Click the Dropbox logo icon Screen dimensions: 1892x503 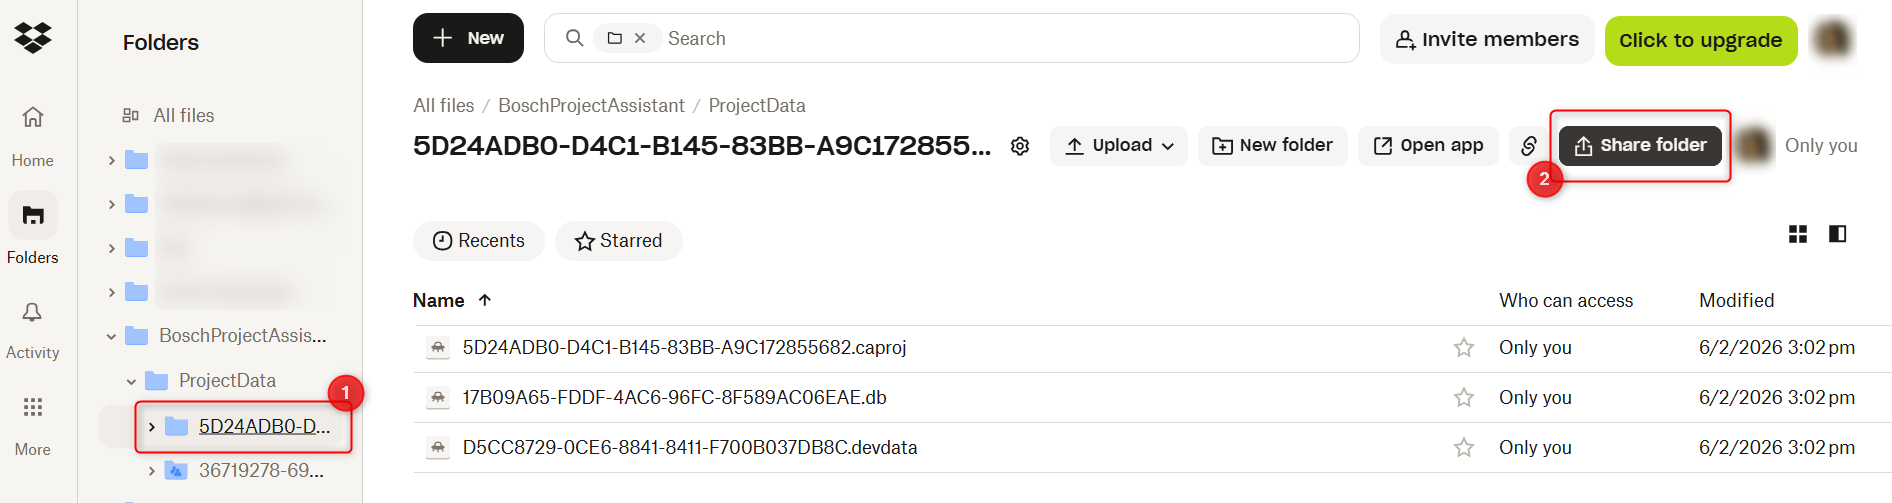tap(33, 37)
